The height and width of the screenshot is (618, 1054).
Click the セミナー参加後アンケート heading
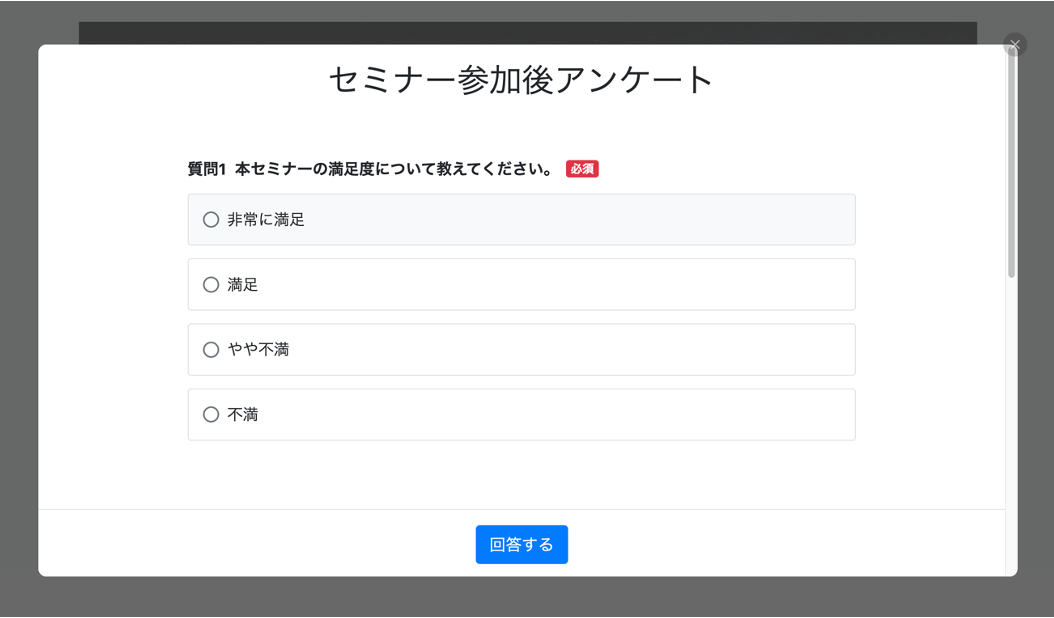pyautogui.click(x=521, y=80)
